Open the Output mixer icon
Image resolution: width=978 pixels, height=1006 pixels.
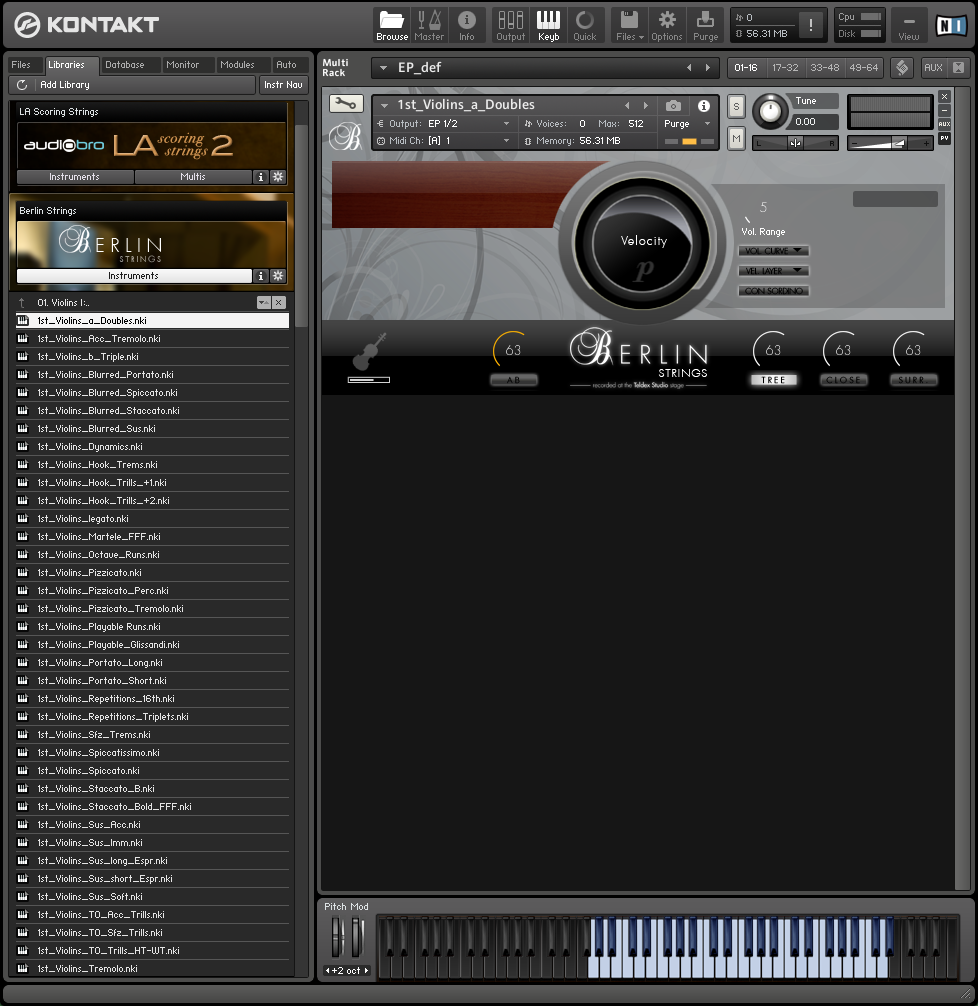[x=511, y=26]
